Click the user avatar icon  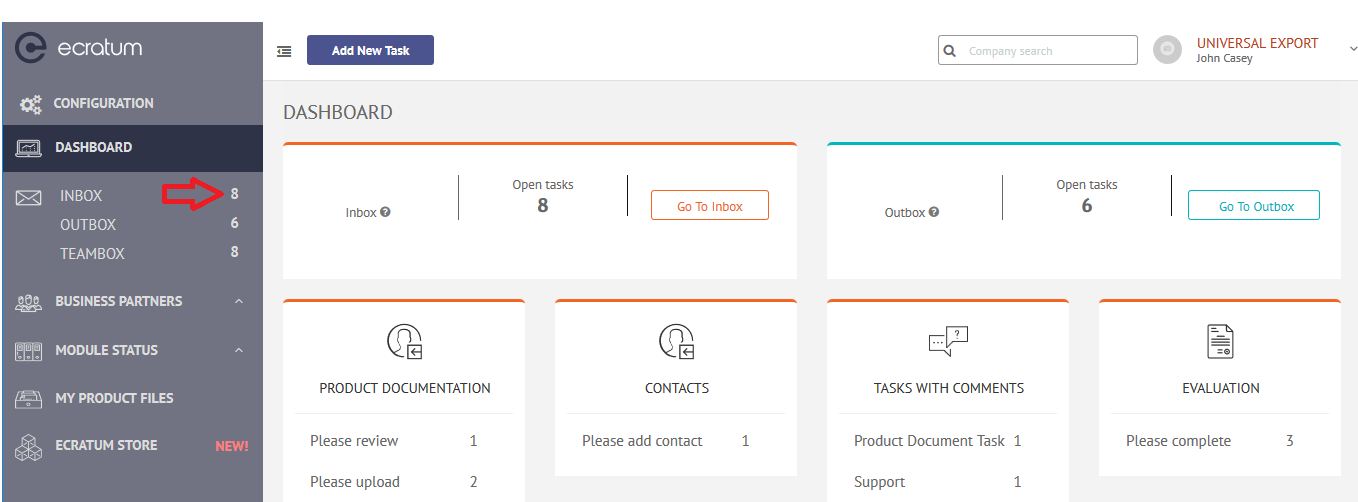pyautogui.click(x=1167, y=50)
